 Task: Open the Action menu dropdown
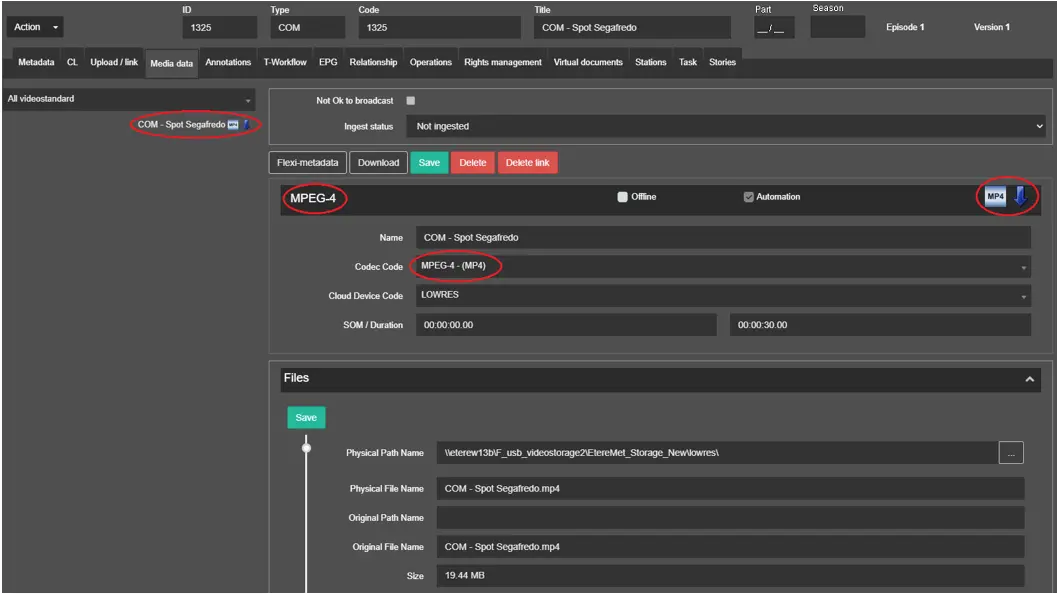tap(37, 27)
